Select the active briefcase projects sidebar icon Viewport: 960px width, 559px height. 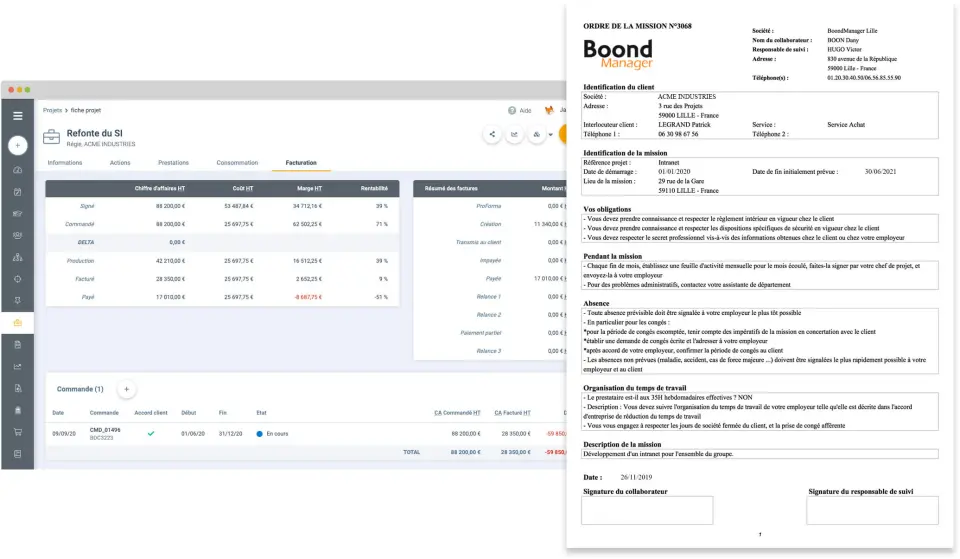[x=17, y=323]
